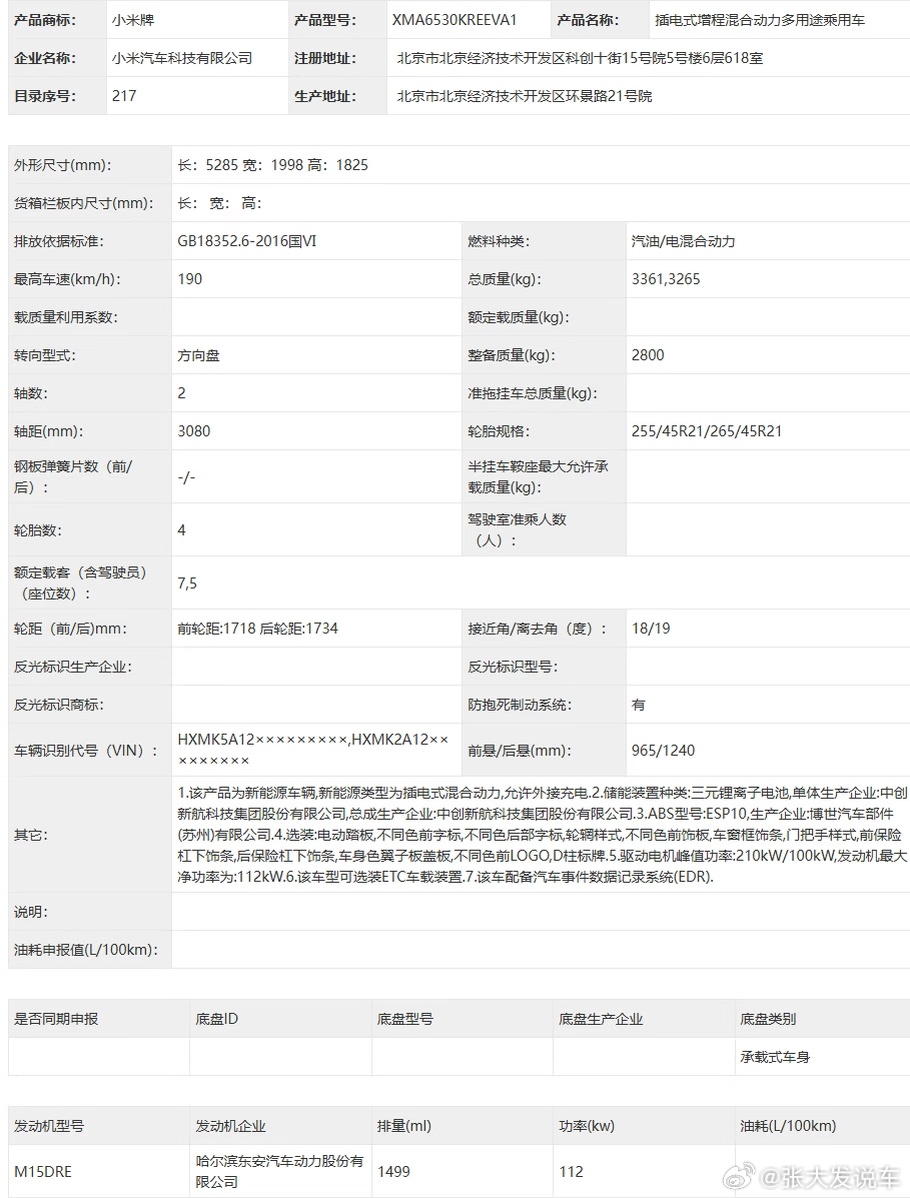The width and height of the screenshot is (910, 1198).
Task: Select tire spec 255/45R21/265/45R21
Action: coord(707,431)
